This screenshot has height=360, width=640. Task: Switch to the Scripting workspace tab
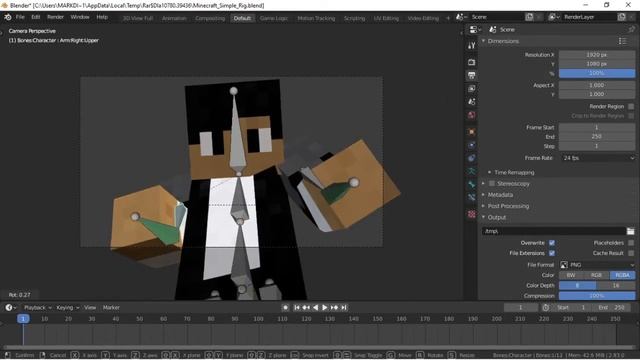click(x=354, y=18)
